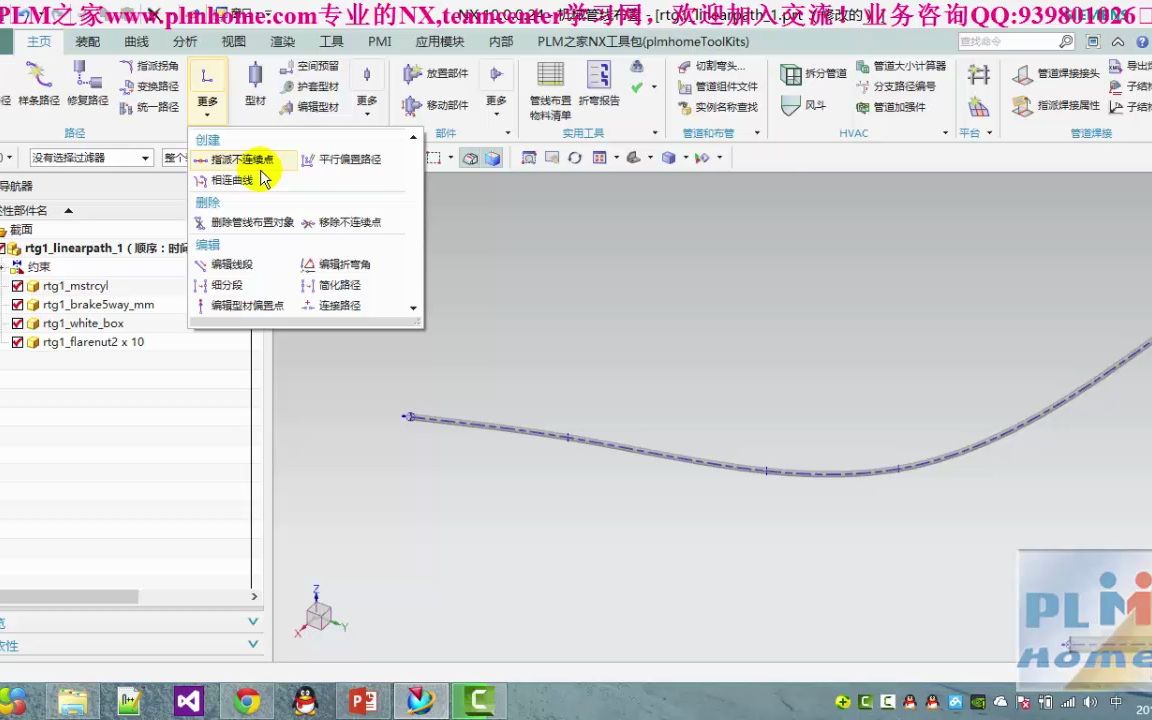Click the 实例名称查找 instance name lookup tool

pyautogui.click(x=718, y=107)
